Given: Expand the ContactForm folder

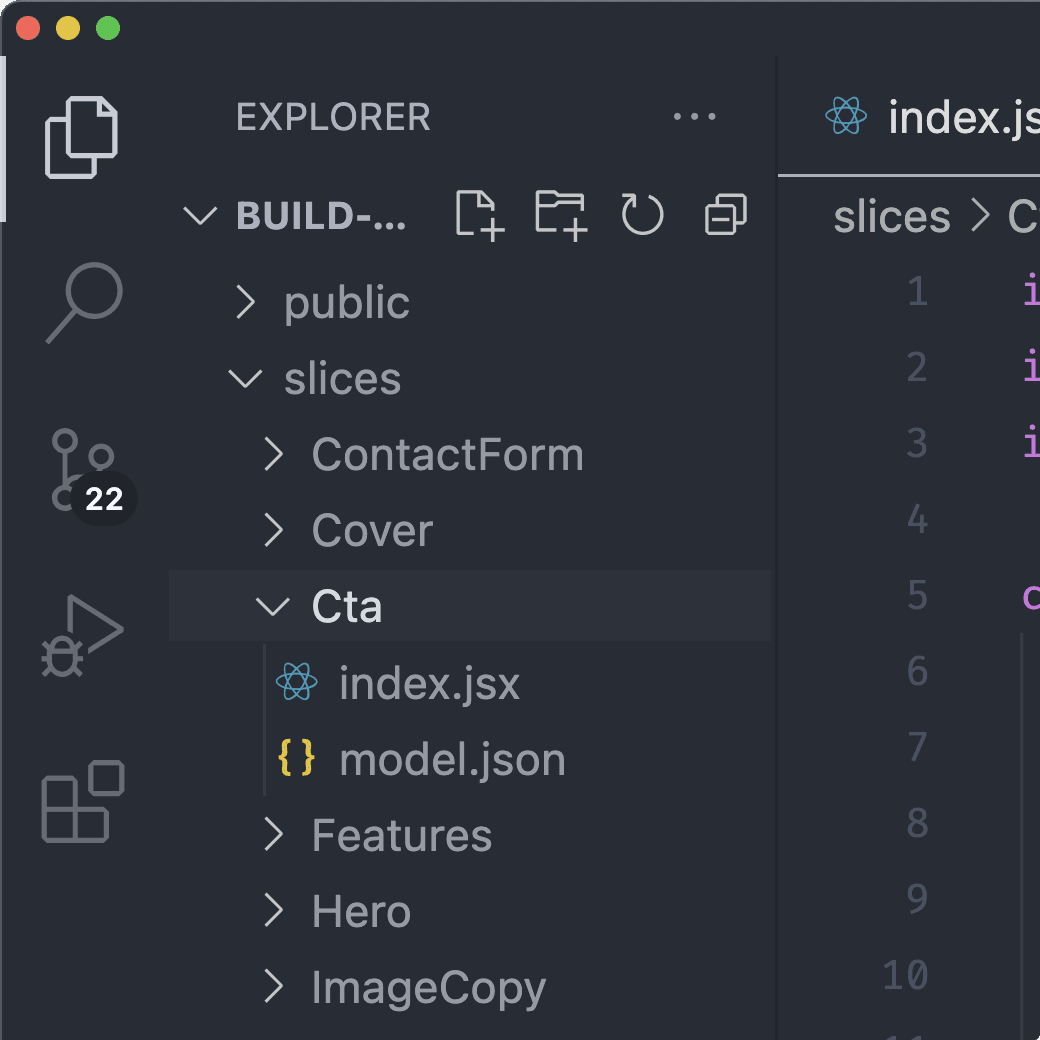Looking at the screenshot, I should (273, 454).
